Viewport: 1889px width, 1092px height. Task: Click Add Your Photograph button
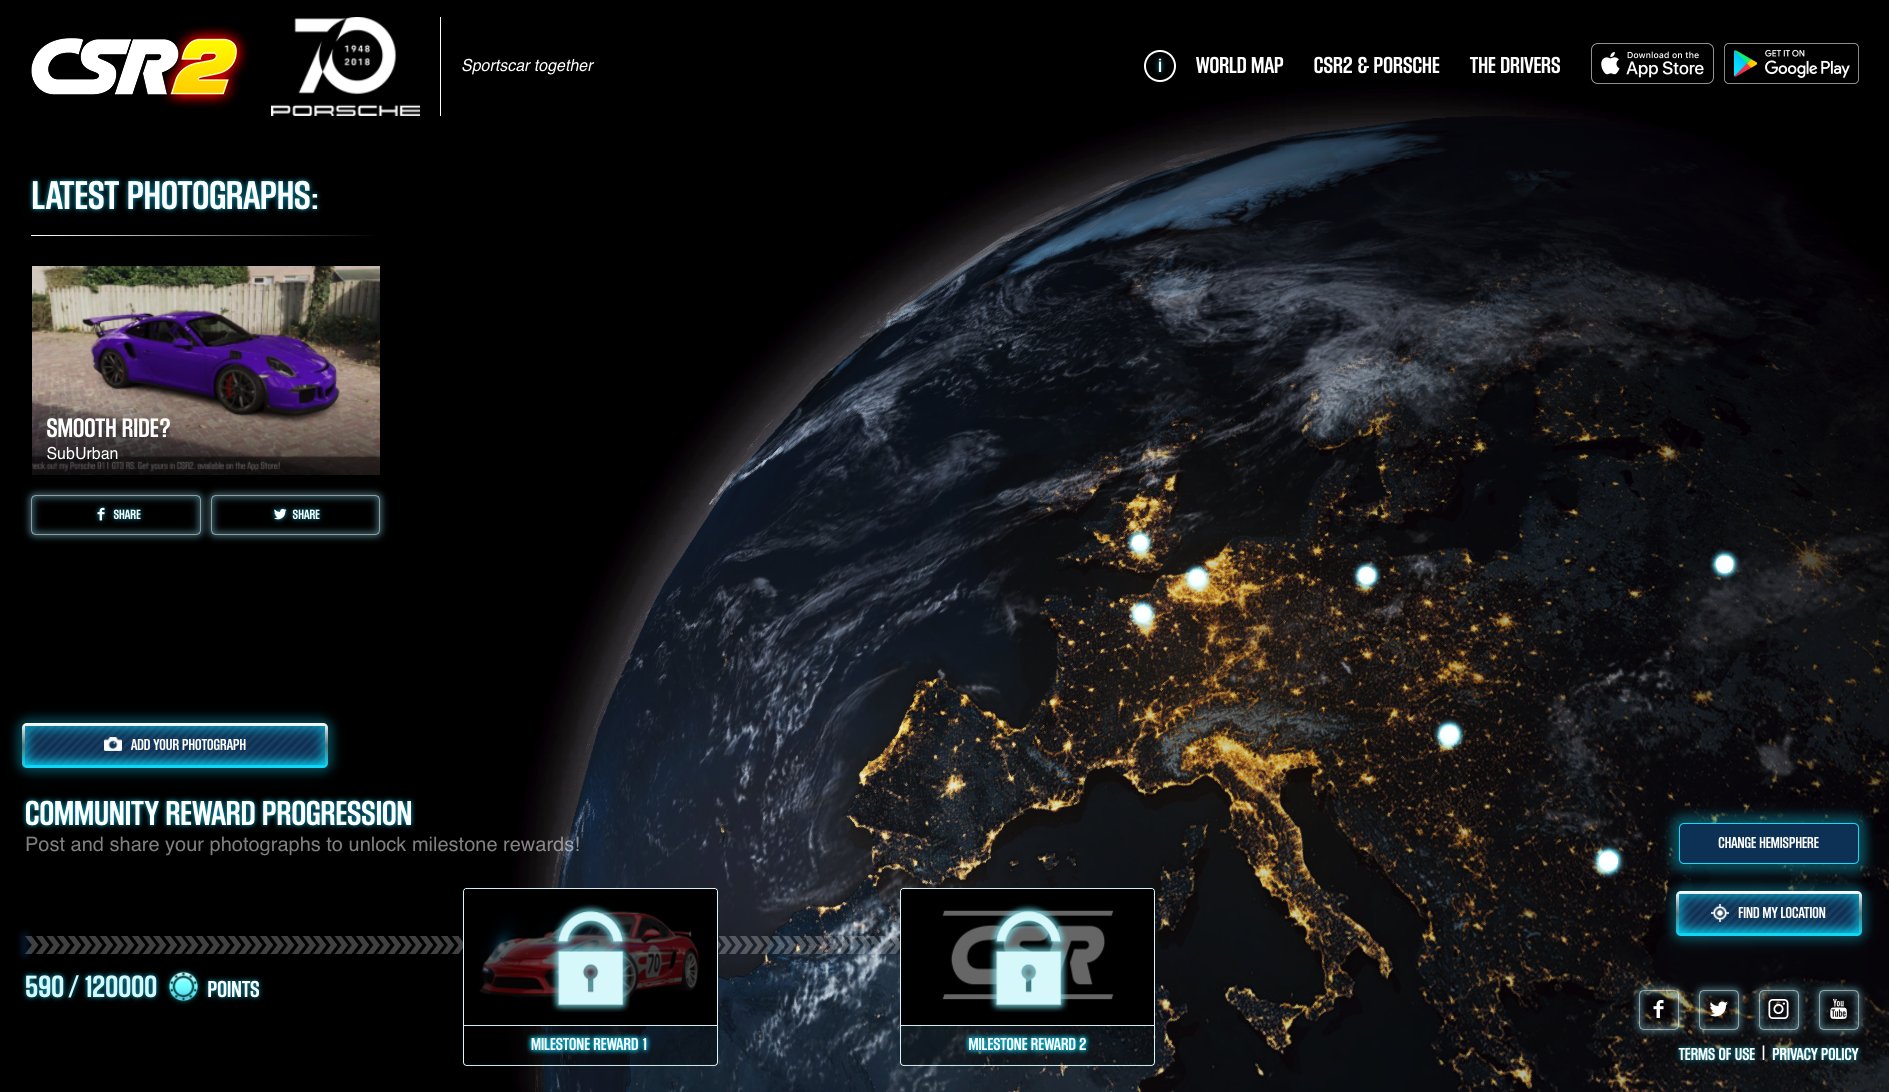click(x=175, y=745)
